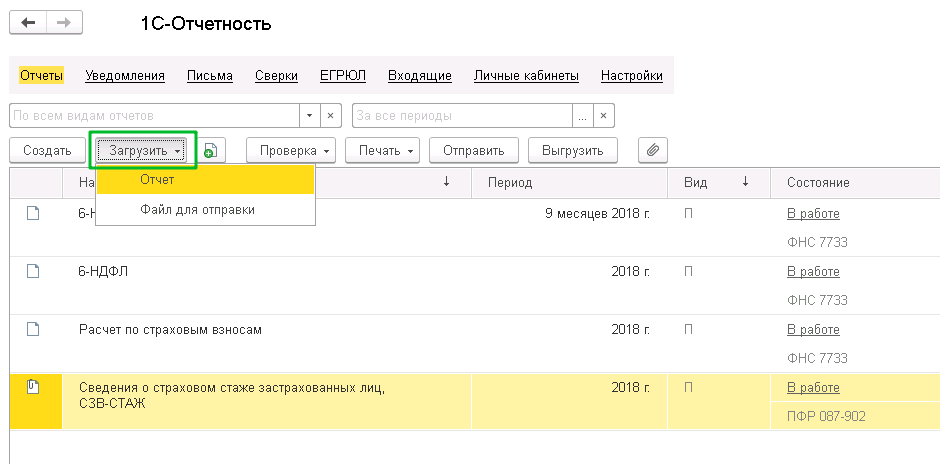Open period selection with the ellipsis button

(583, 116)
